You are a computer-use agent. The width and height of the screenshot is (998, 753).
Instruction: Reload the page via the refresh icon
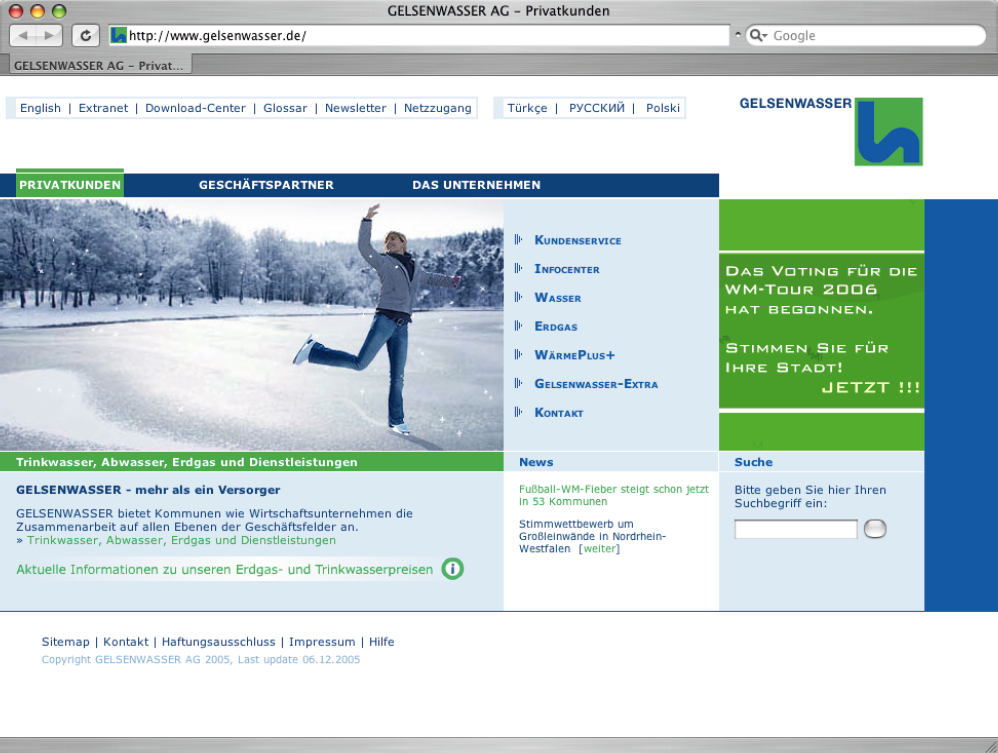coord(85,34)
